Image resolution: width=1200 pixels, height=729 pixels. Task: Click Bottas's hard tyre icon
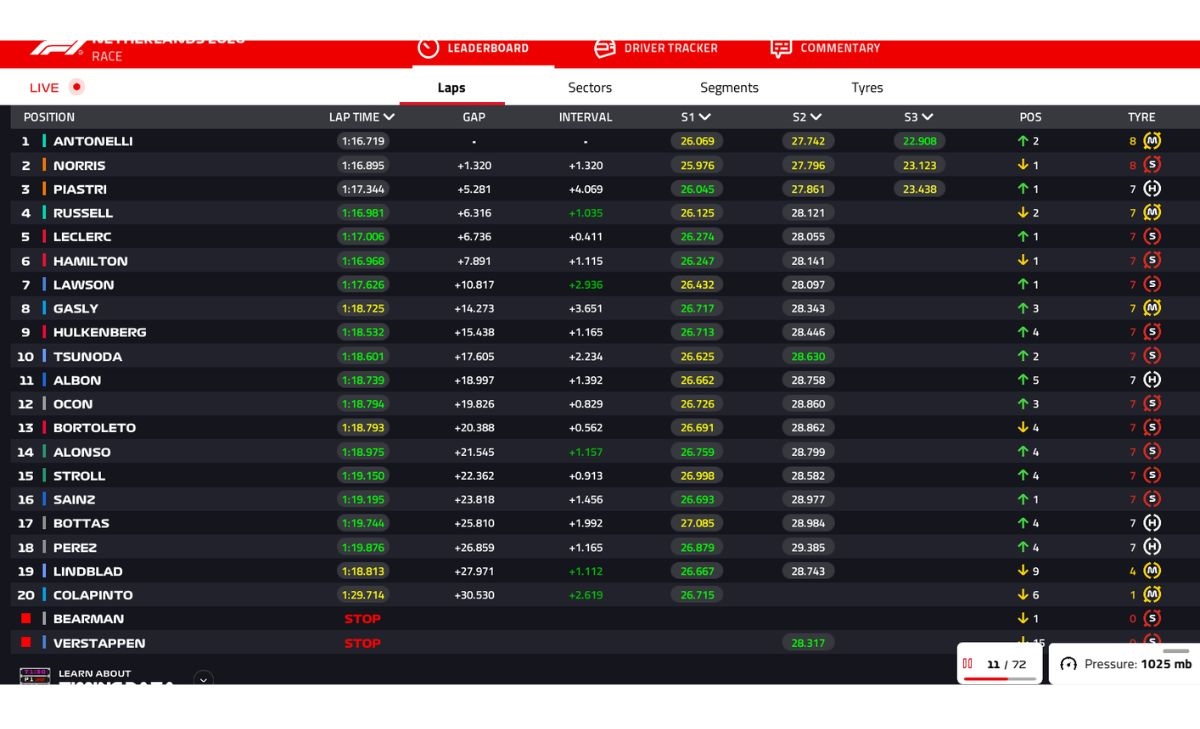point(1152,523)
